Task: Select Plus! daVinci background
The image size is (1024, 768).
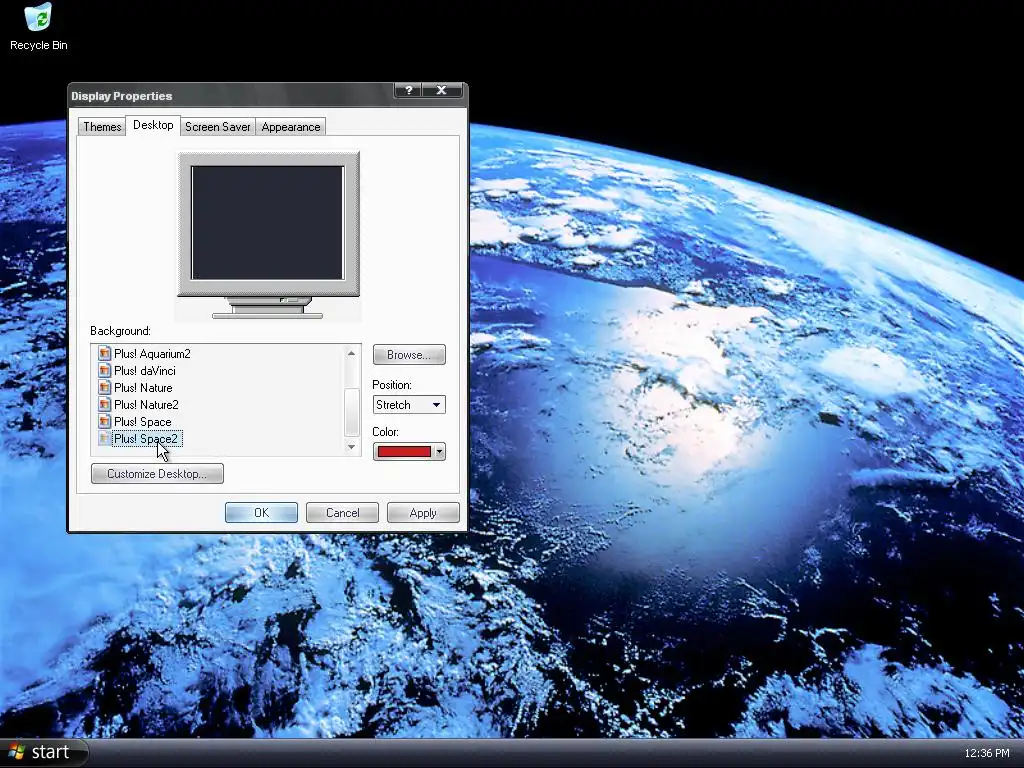Action: [144, 370]
